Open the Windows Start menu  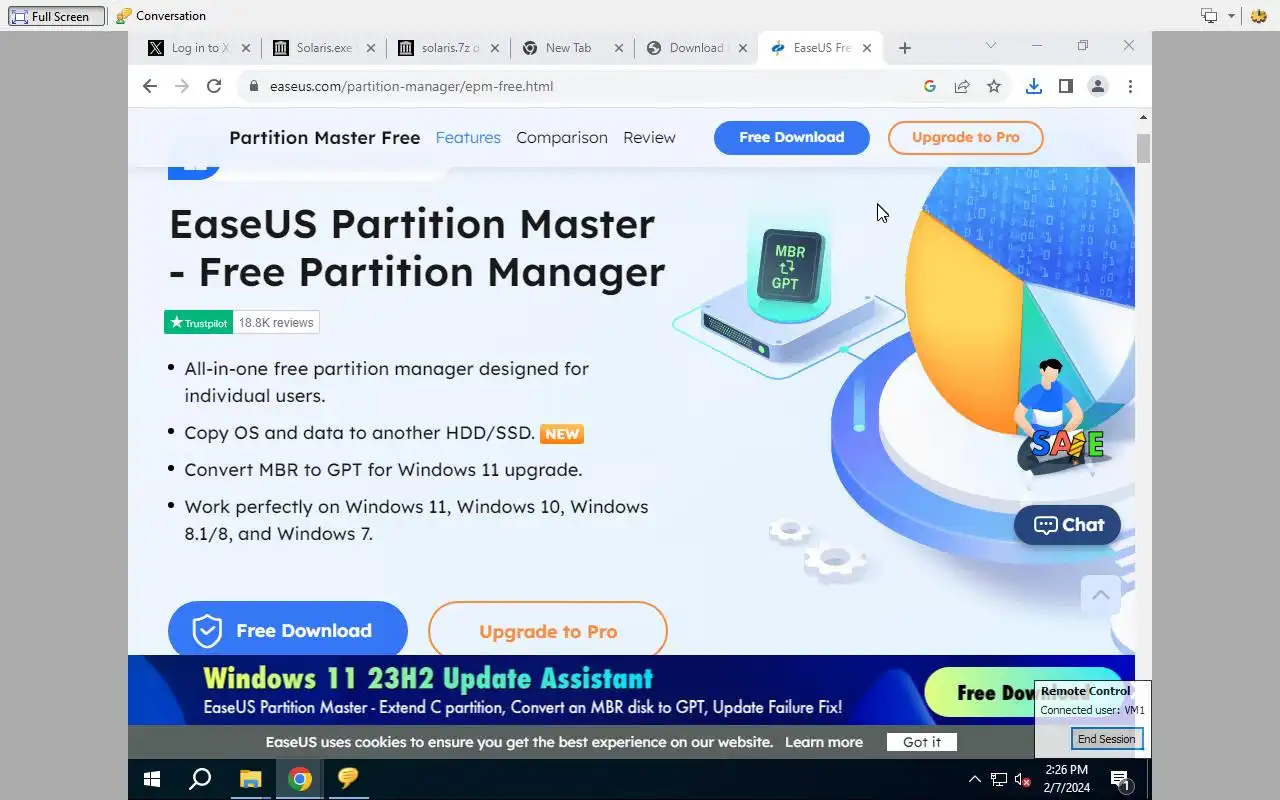tap(152, 779)
